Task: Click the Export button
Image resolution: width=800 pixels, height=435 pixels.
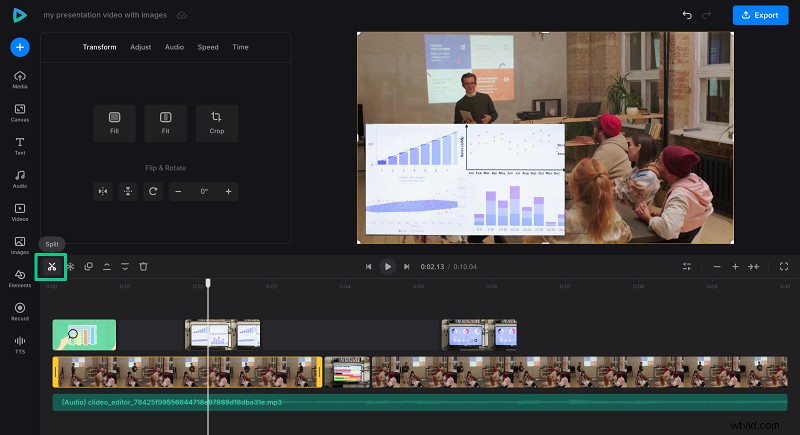Action: (x=760, y=15)
